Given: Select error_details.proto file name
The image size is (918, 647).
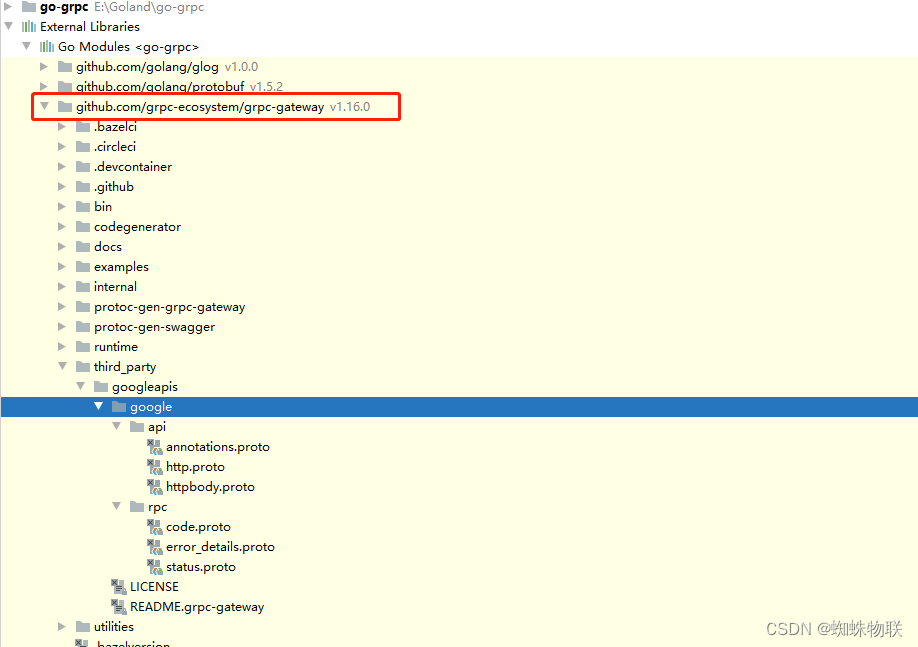Looking at the screenshot, I should 220,547.
